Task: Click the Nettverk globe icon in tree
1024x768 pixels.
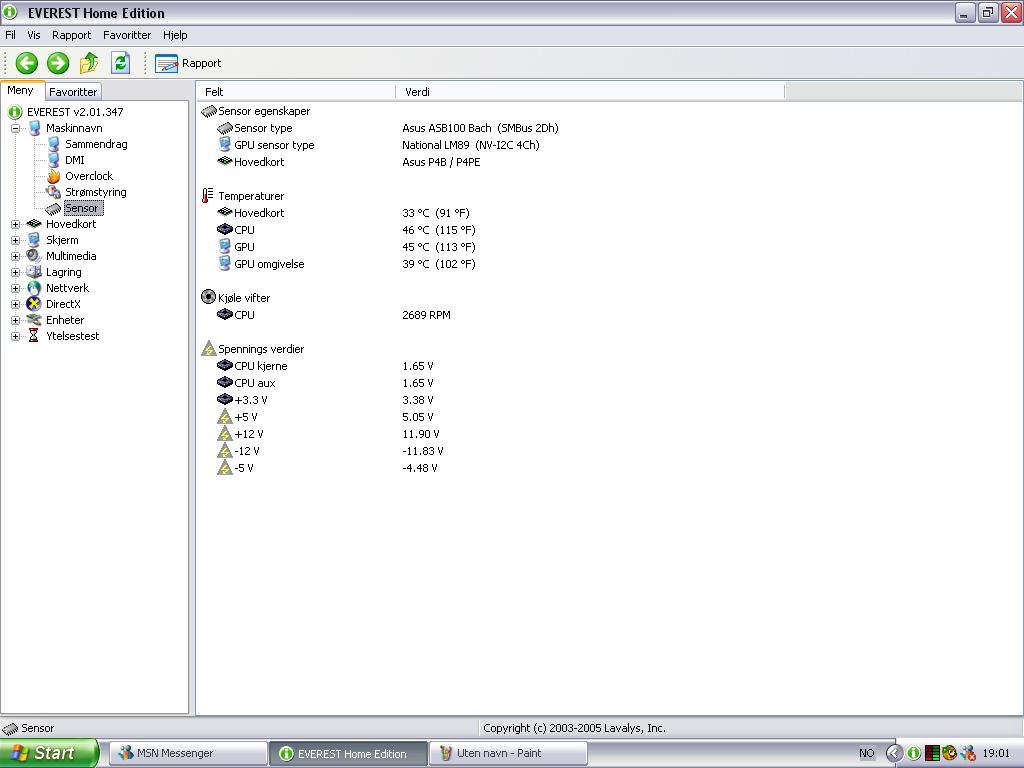Action: [34, 288]
